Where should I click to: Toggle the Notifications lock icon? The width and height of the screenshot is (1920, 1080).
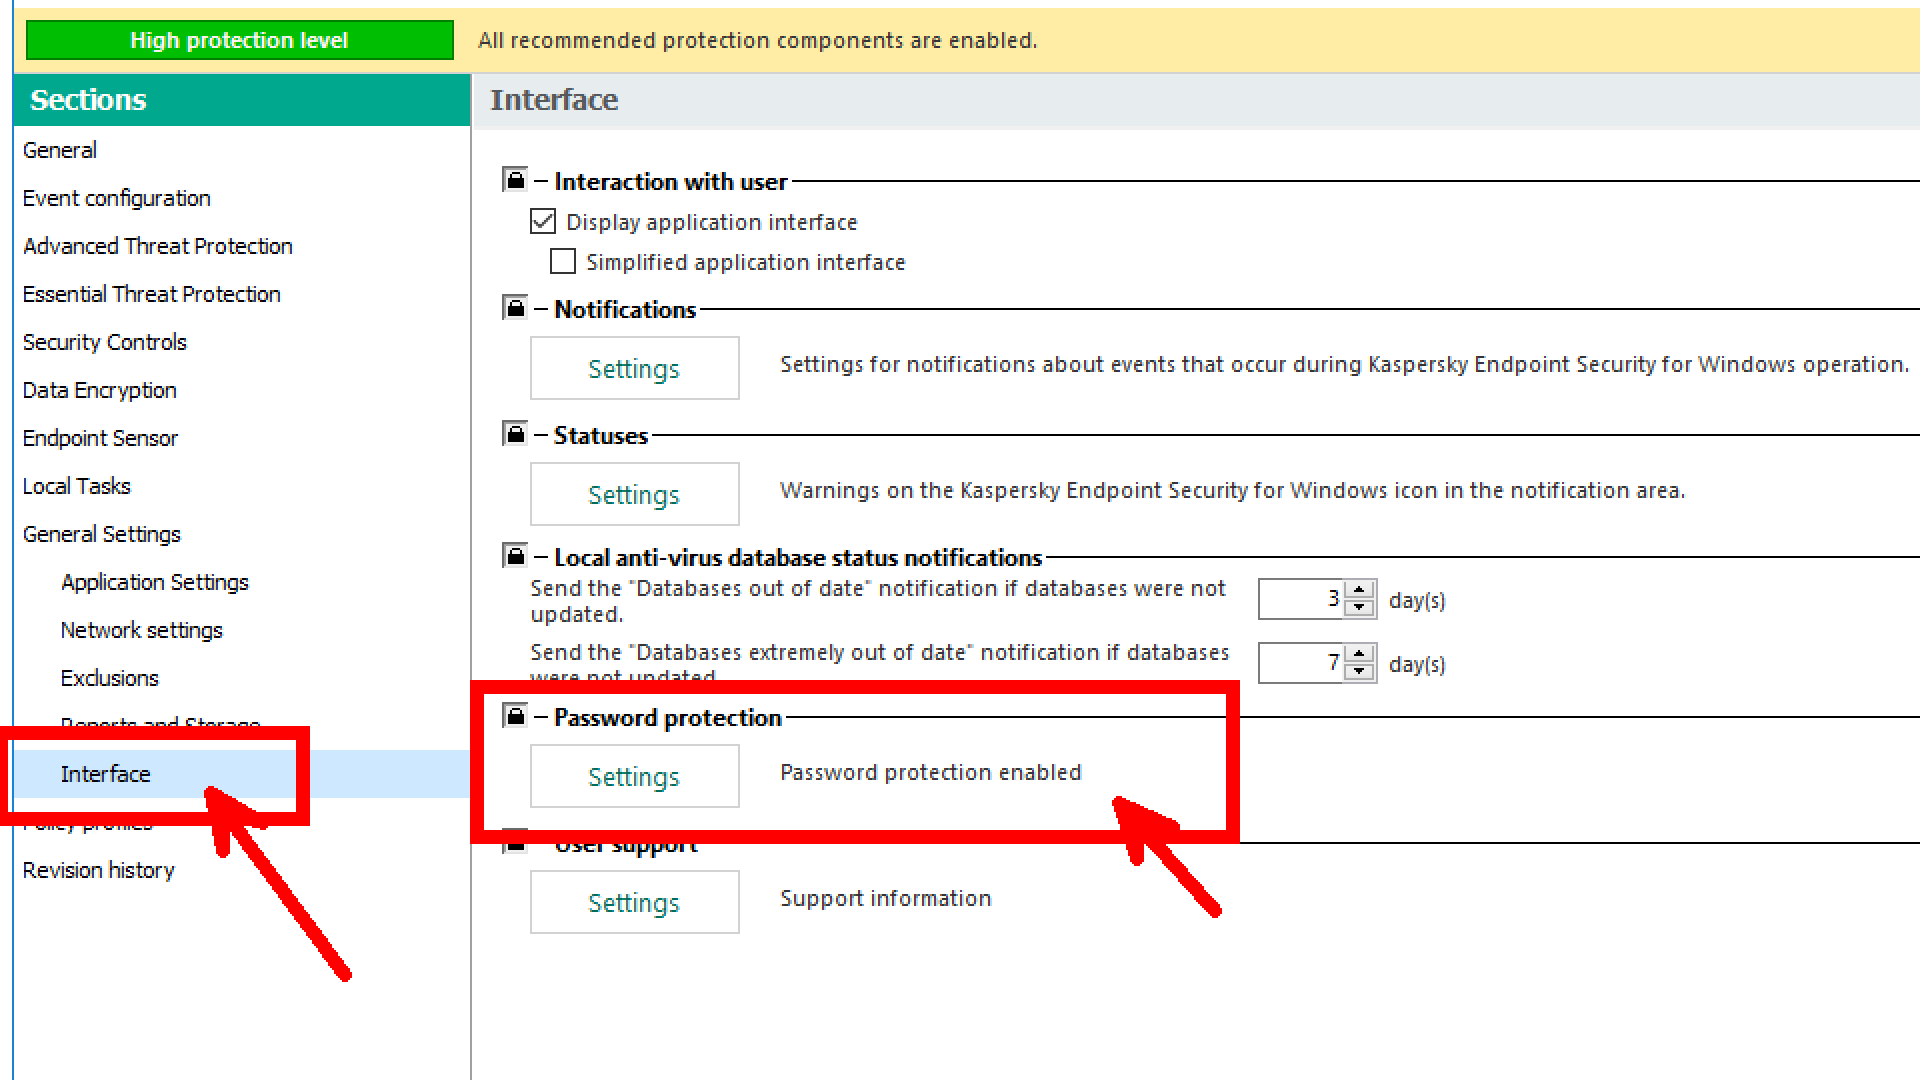coord(515,308)
